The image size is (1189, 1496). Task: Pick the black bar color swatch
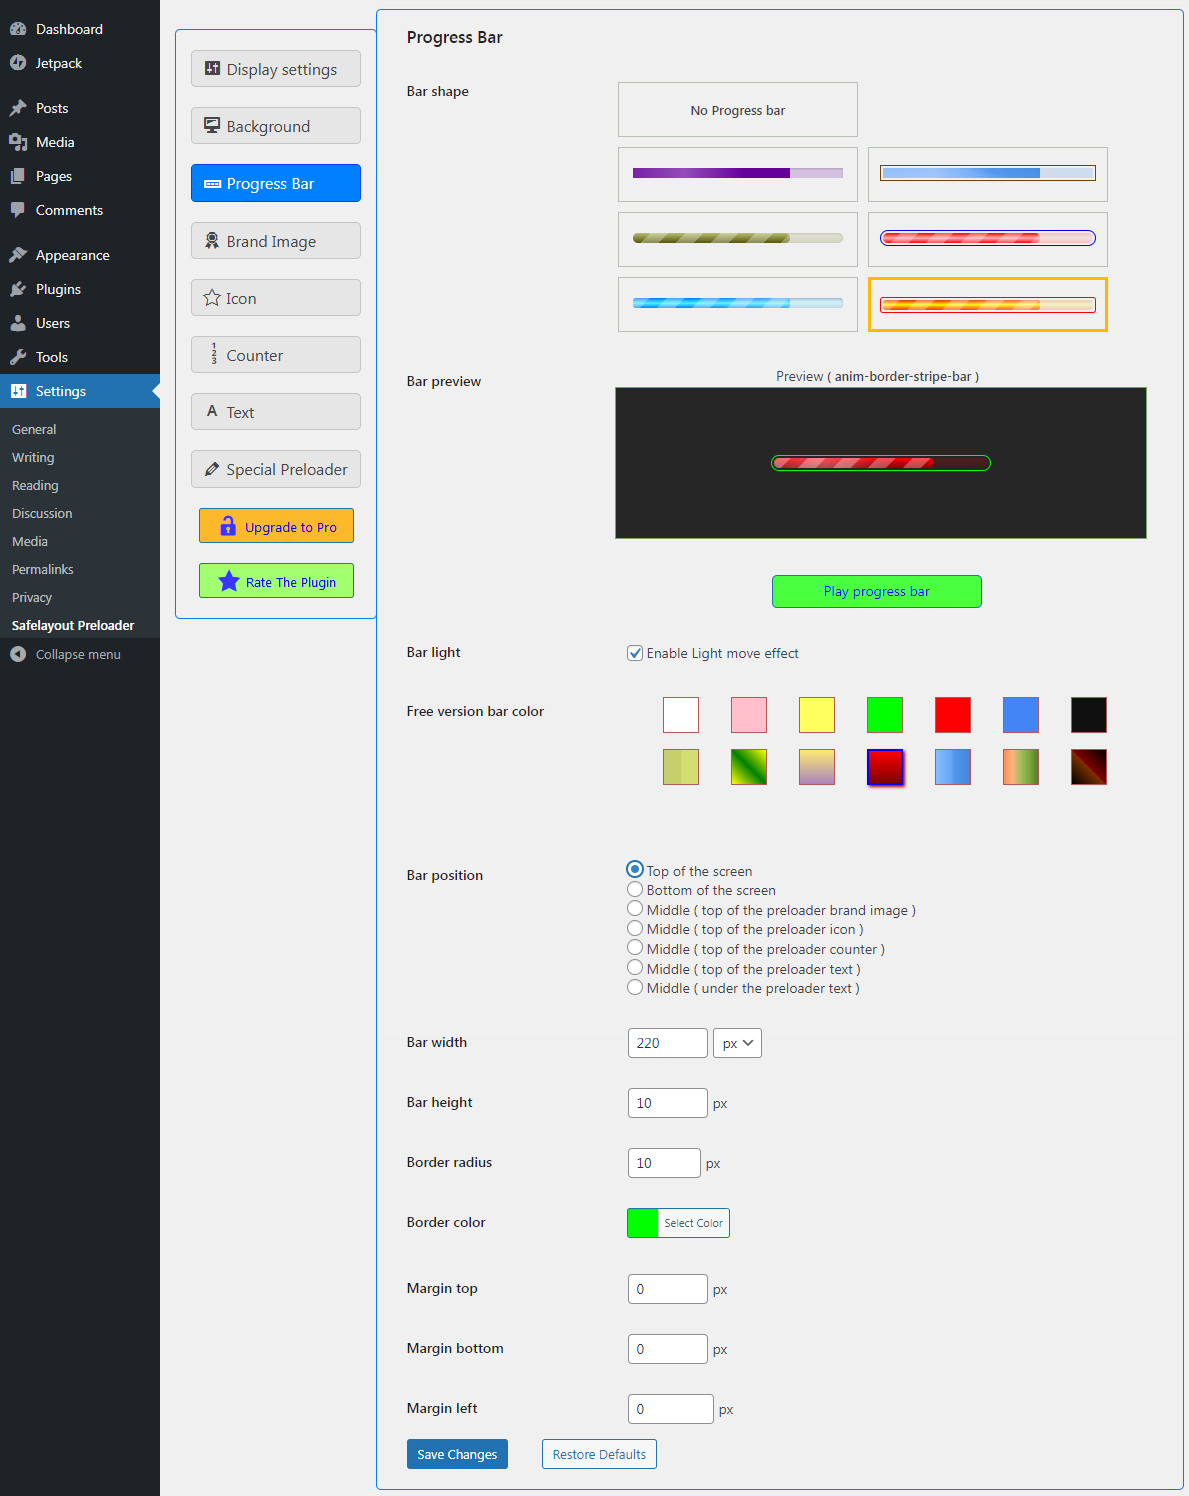[x=1089, y=715]
